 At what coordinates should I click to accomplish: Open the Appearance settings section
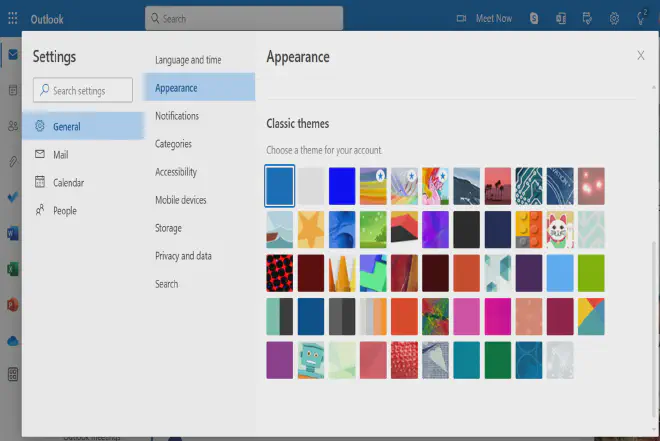pos(199,88)
